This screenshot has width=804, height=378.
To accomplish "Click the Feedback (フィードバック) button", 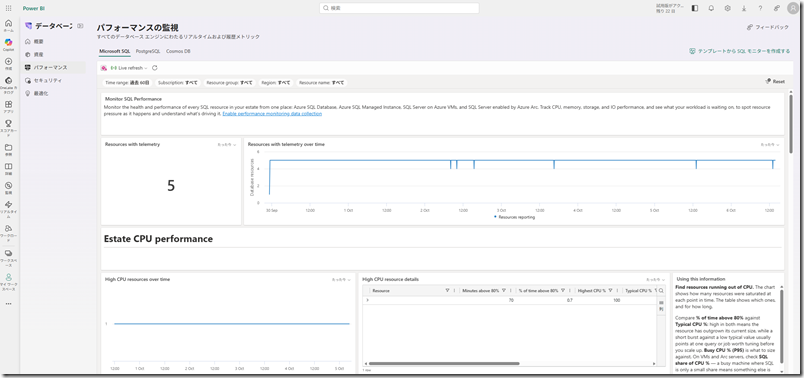I will [x=768, y=27].
